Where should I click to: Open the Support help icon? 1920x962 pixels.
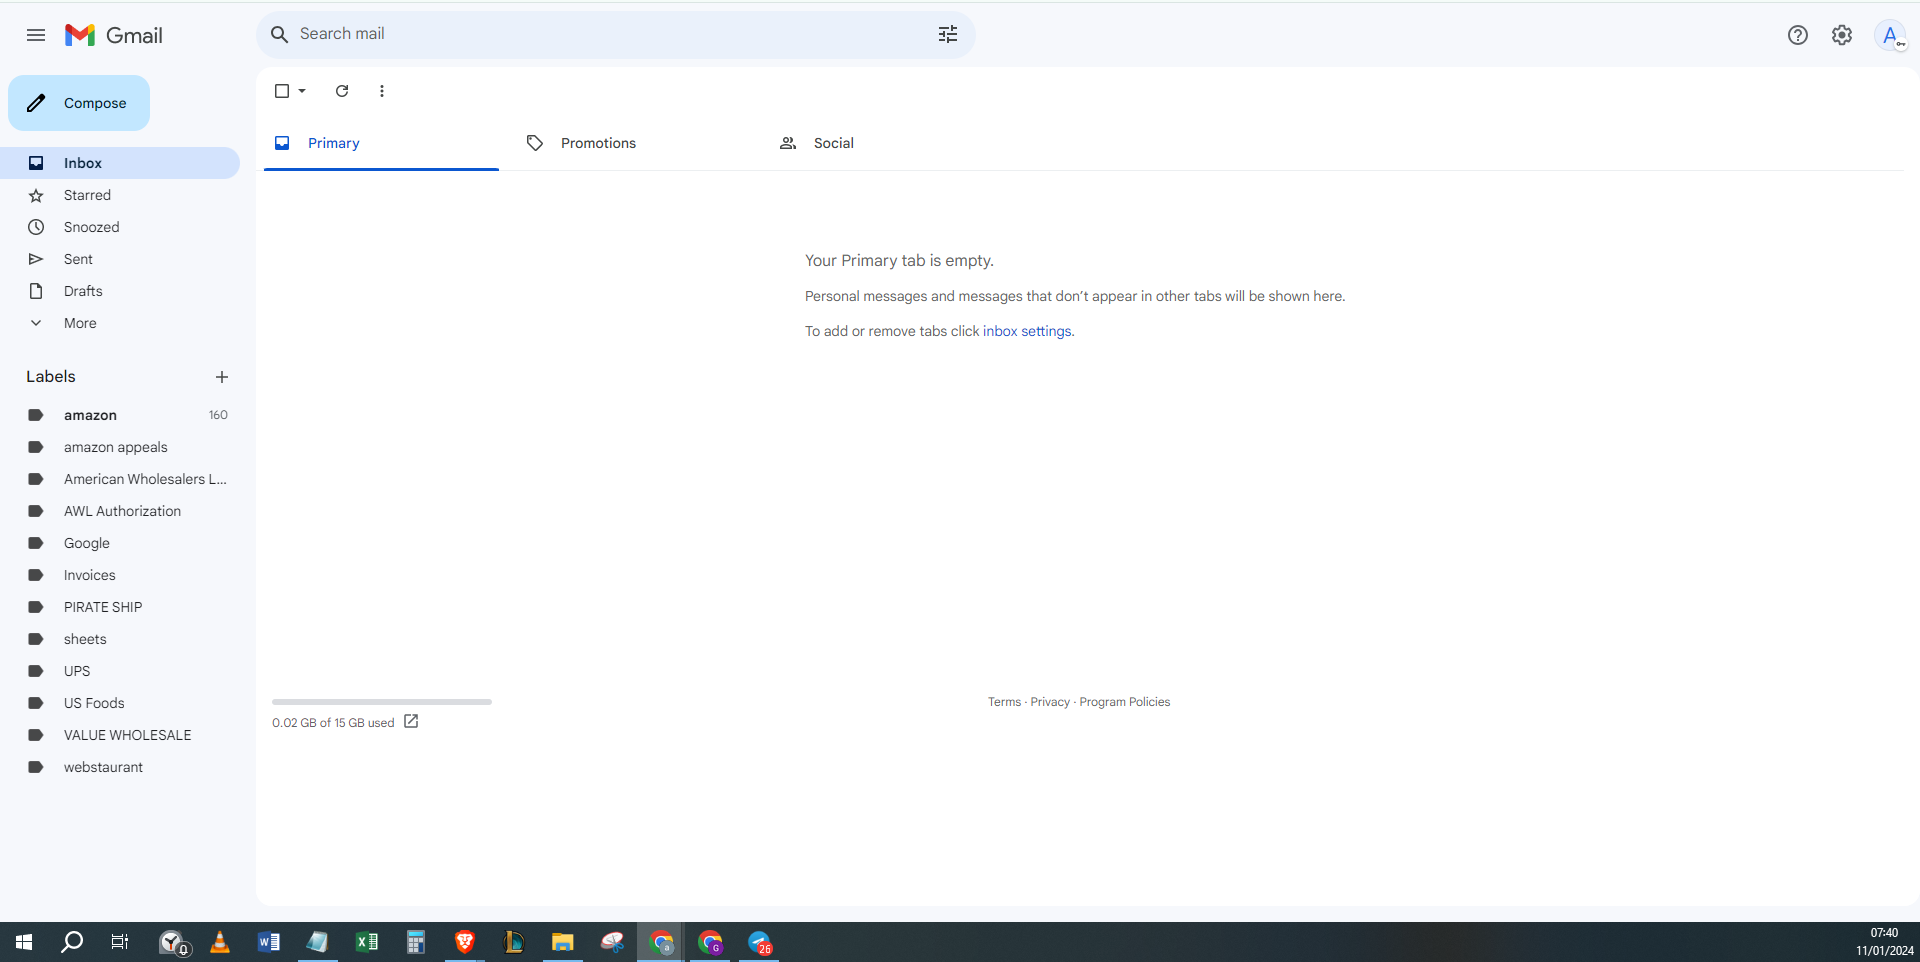[x=1798, y=35]
